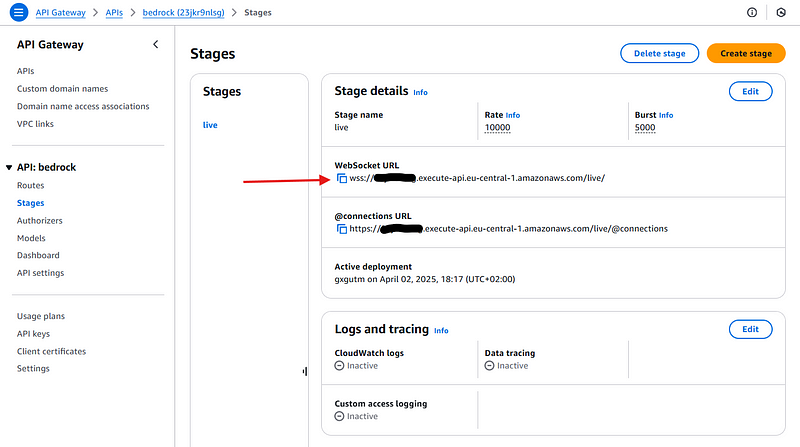Image resolution: width=800 pixels, height=447 pixels.
Task: Open Domain name access associations
Action: [83, 106]
